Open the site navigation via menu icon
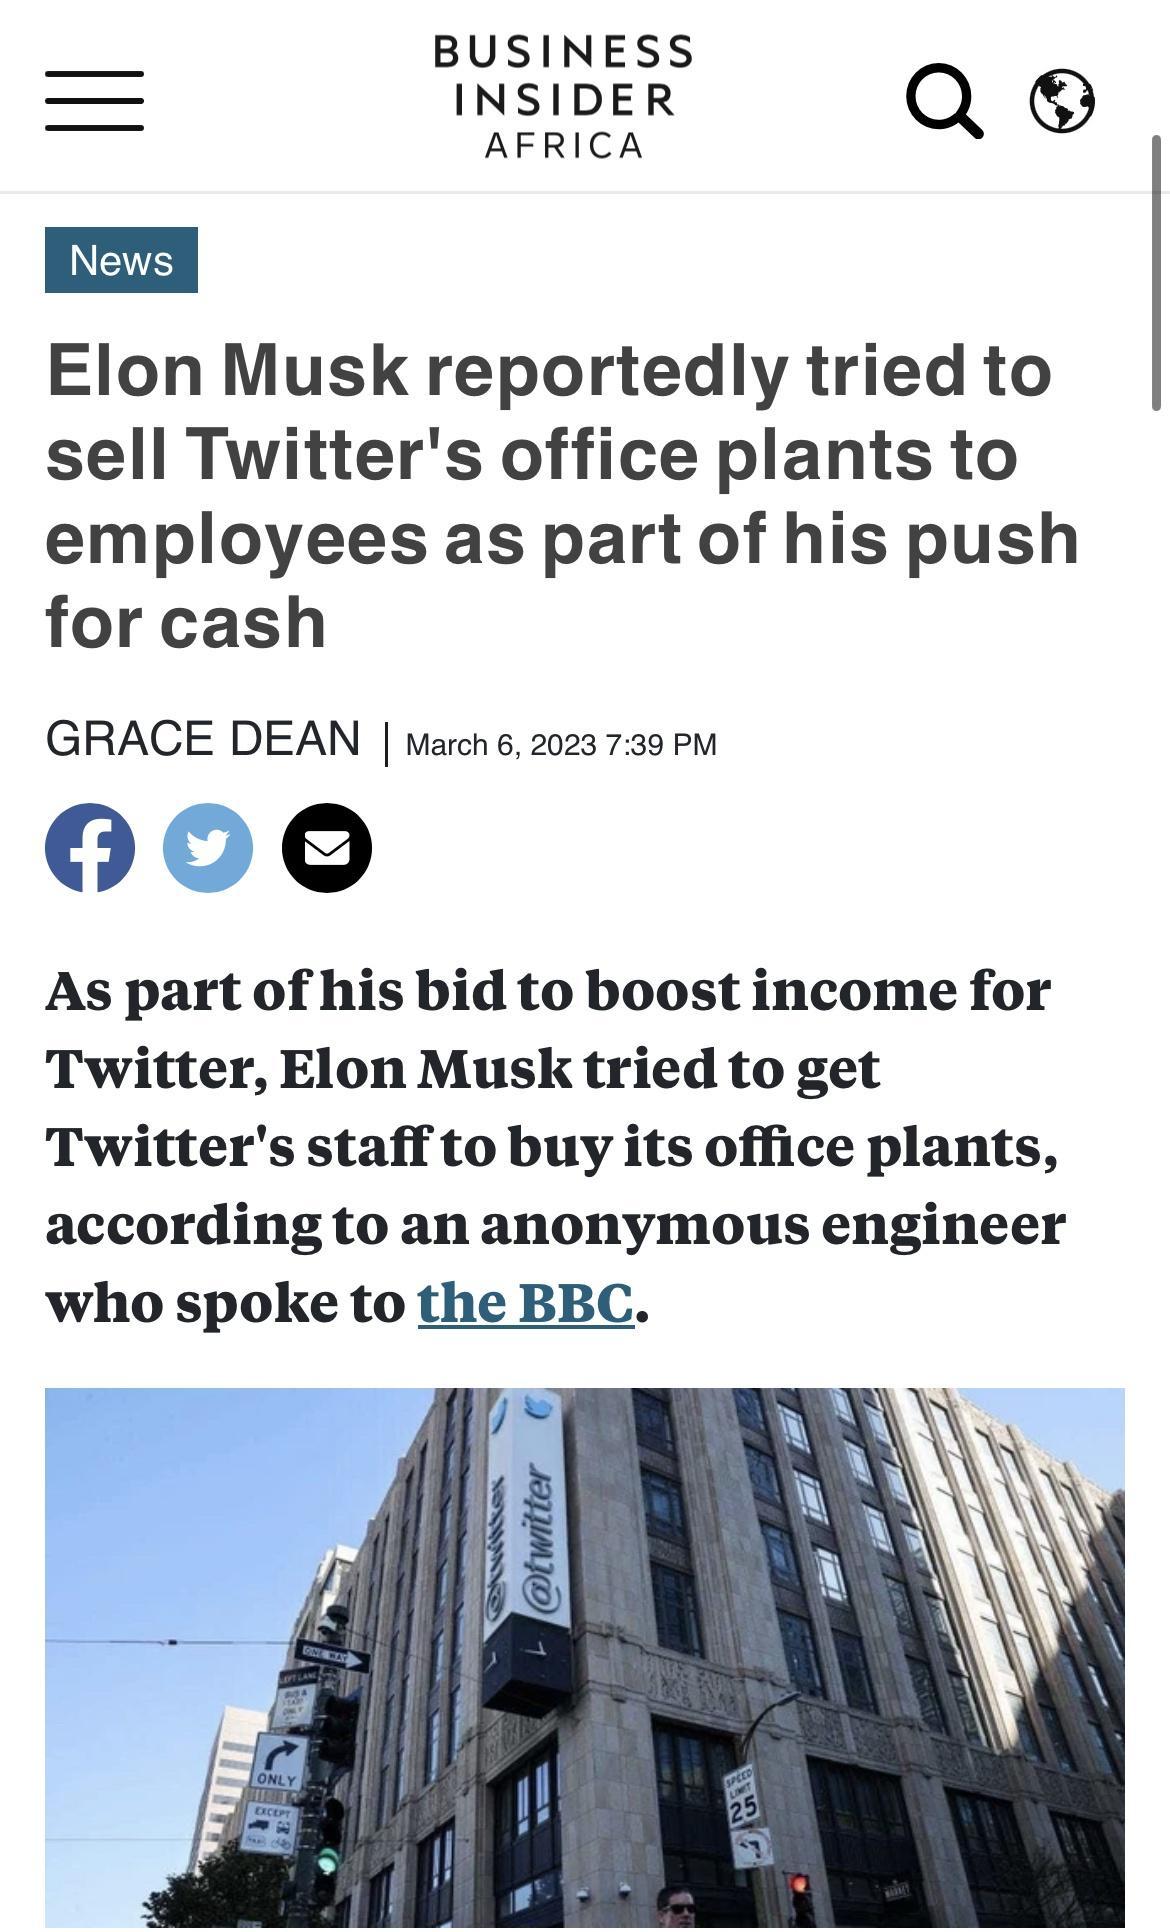The image size is (1170, 1932). (95, 100)
